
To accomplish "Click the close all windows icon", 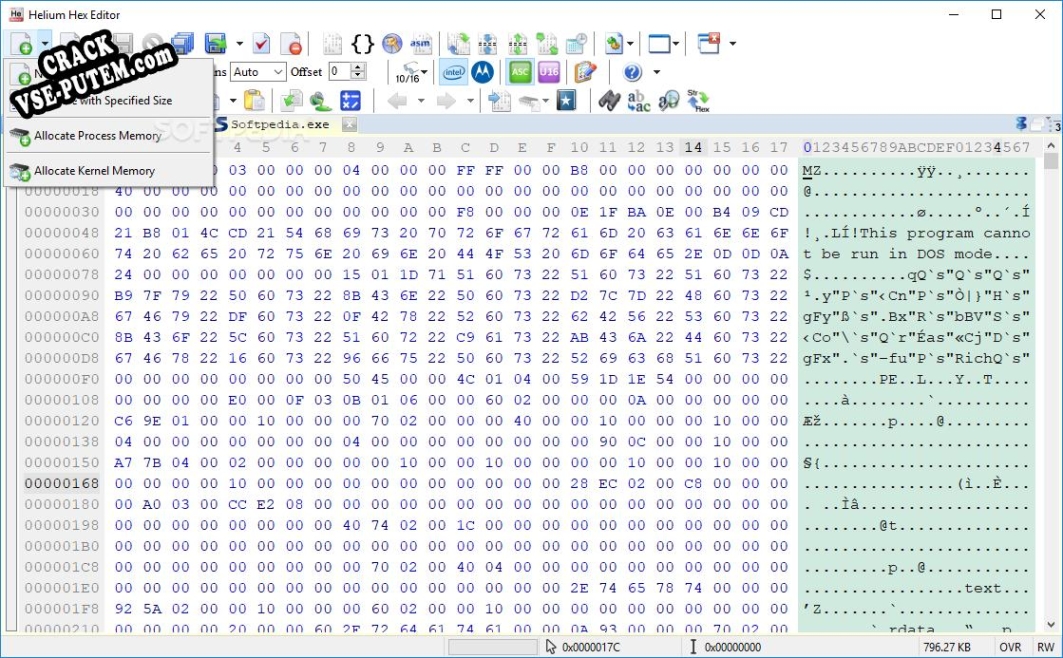I will pos(708,43).
